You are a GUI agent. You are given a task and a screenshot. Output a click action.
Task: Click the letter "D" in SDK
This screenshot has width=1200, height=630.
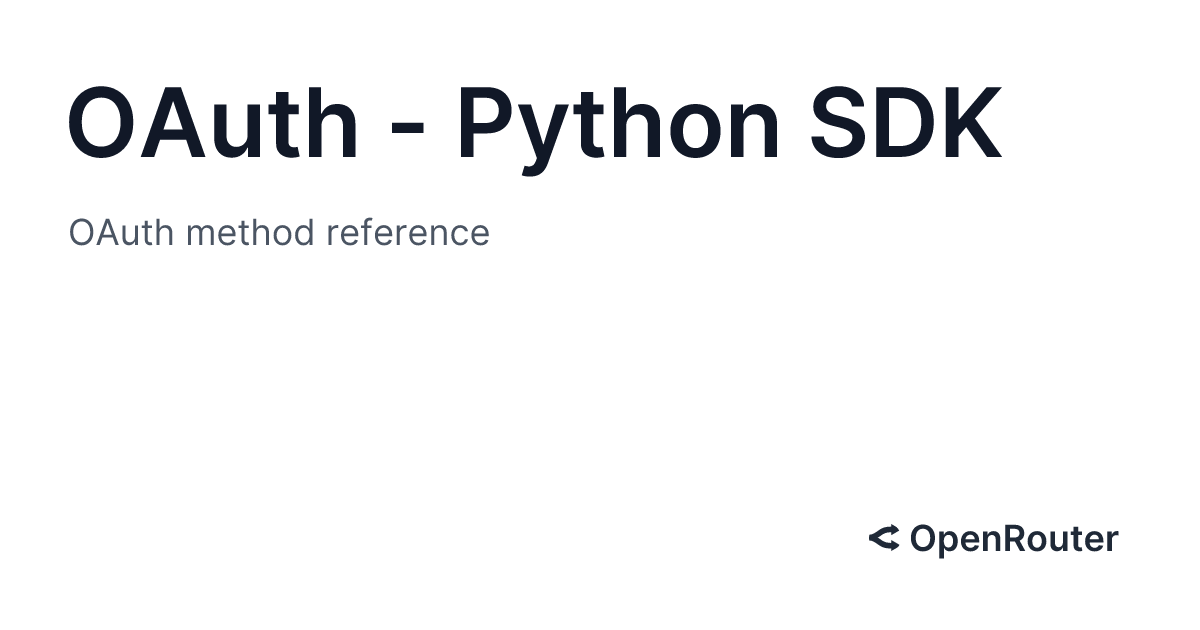click(903, 125)
